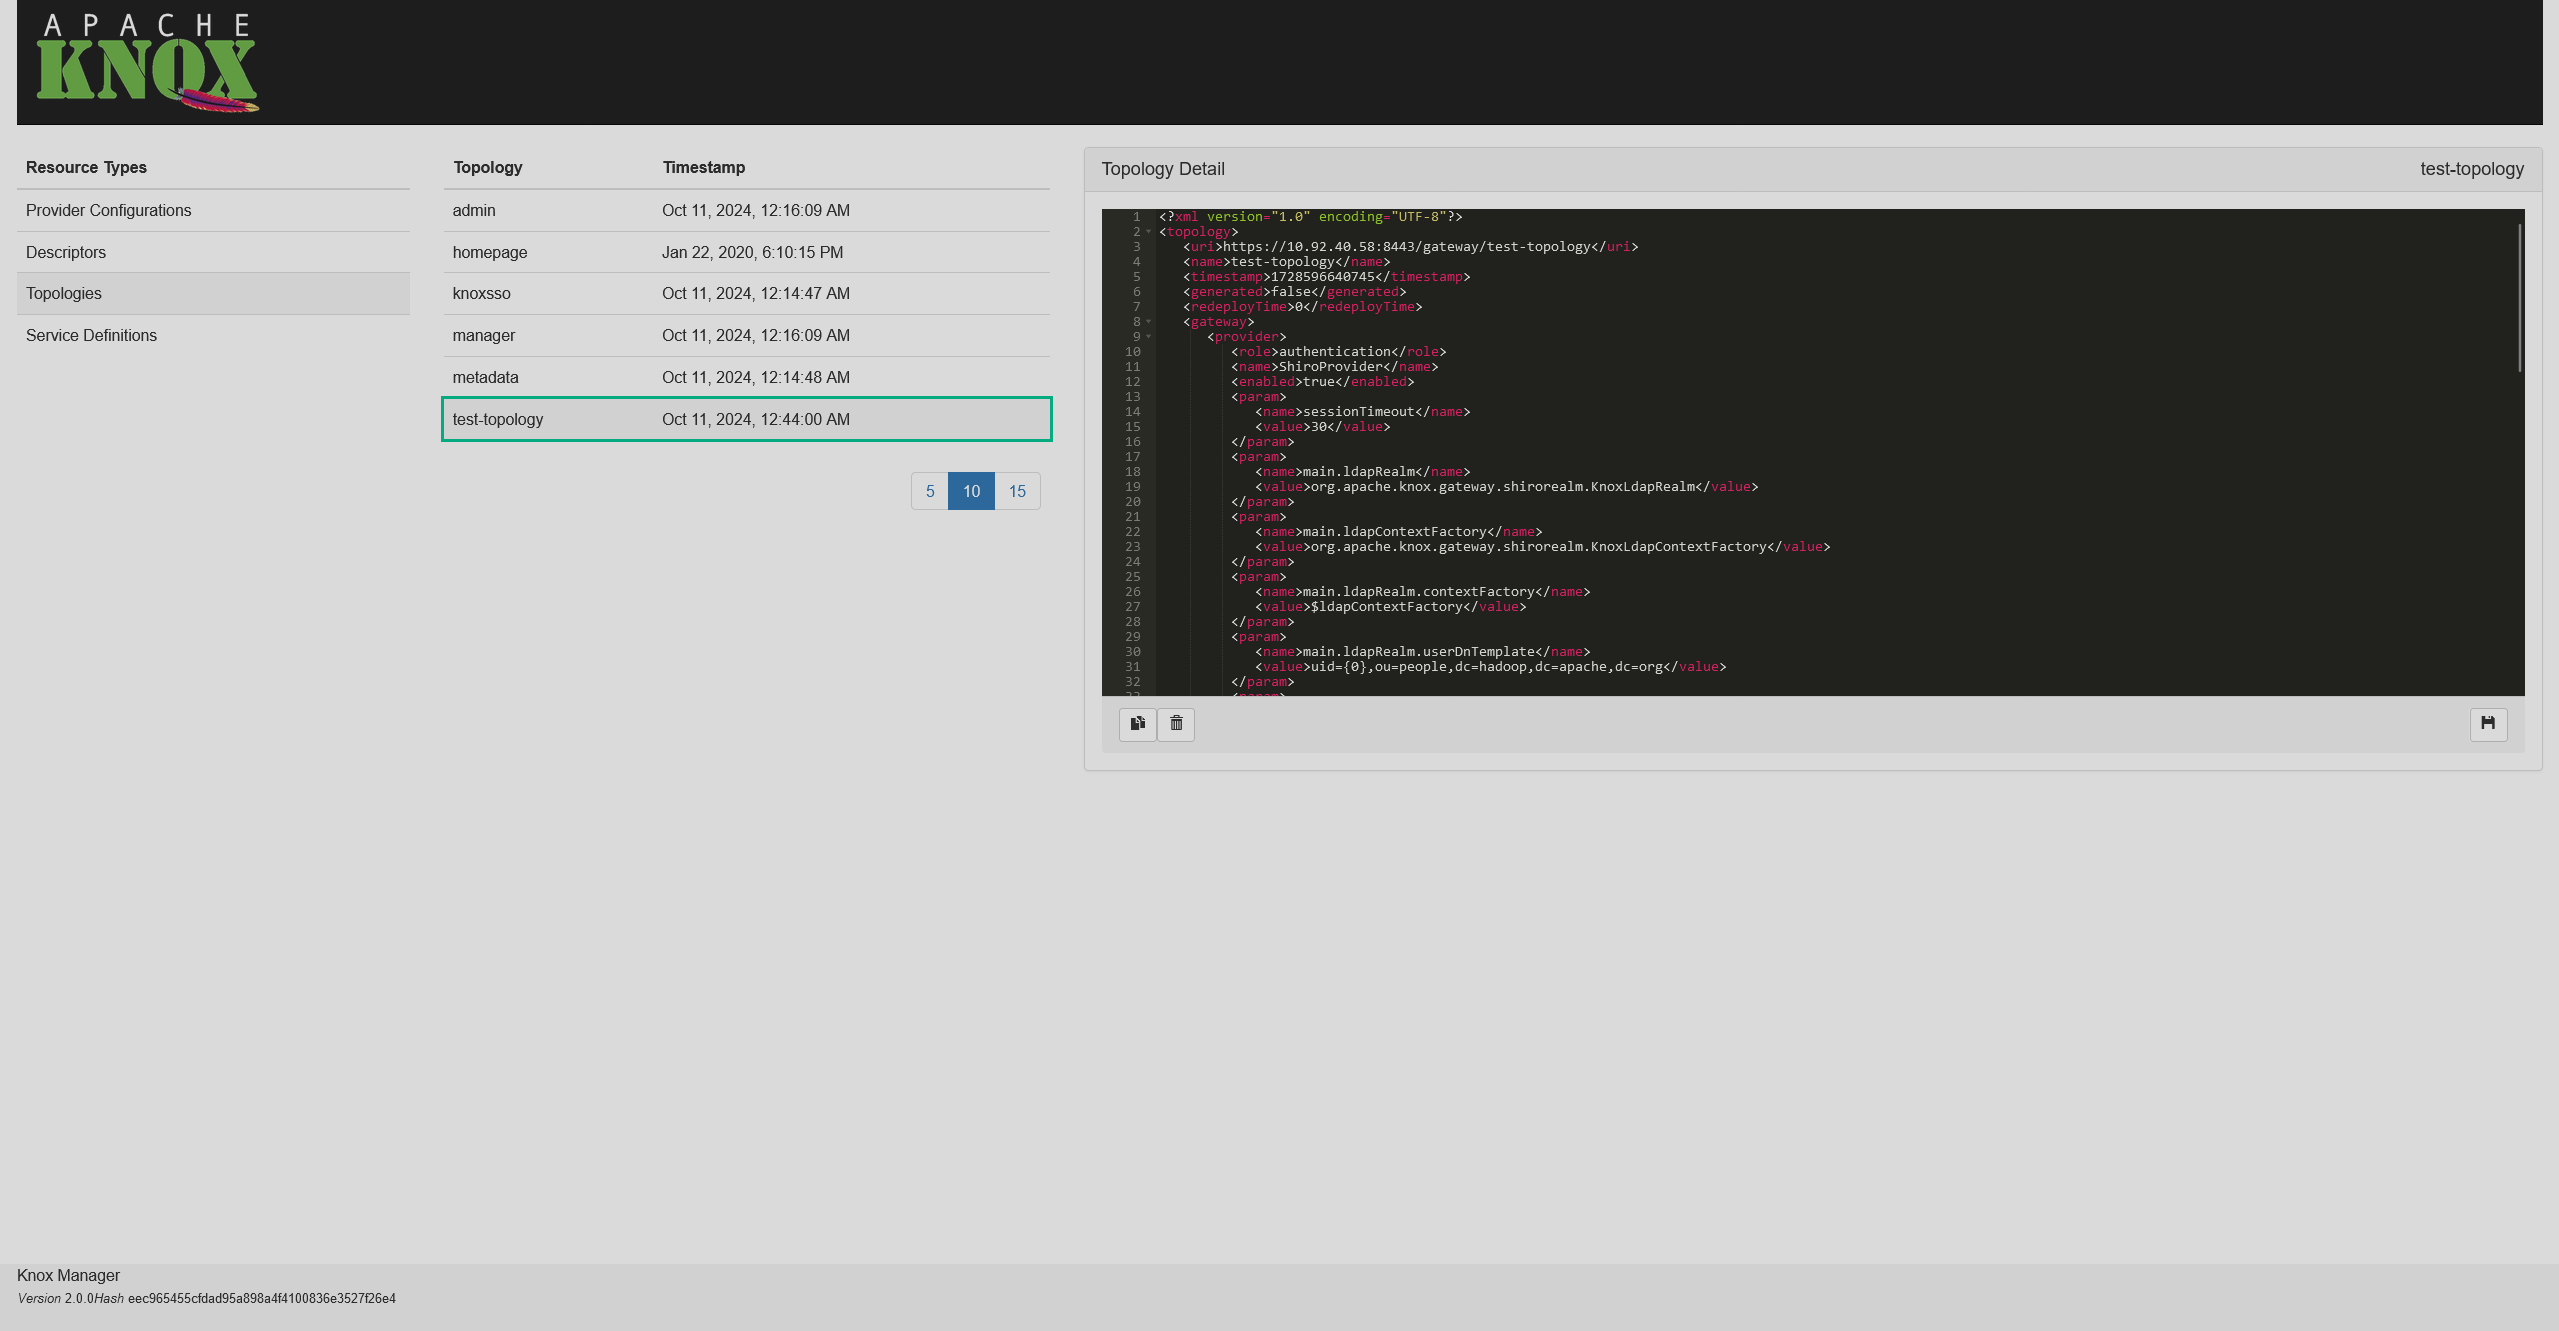Select Provider Configurations resource type
2559x1331 pixels.
108,210
